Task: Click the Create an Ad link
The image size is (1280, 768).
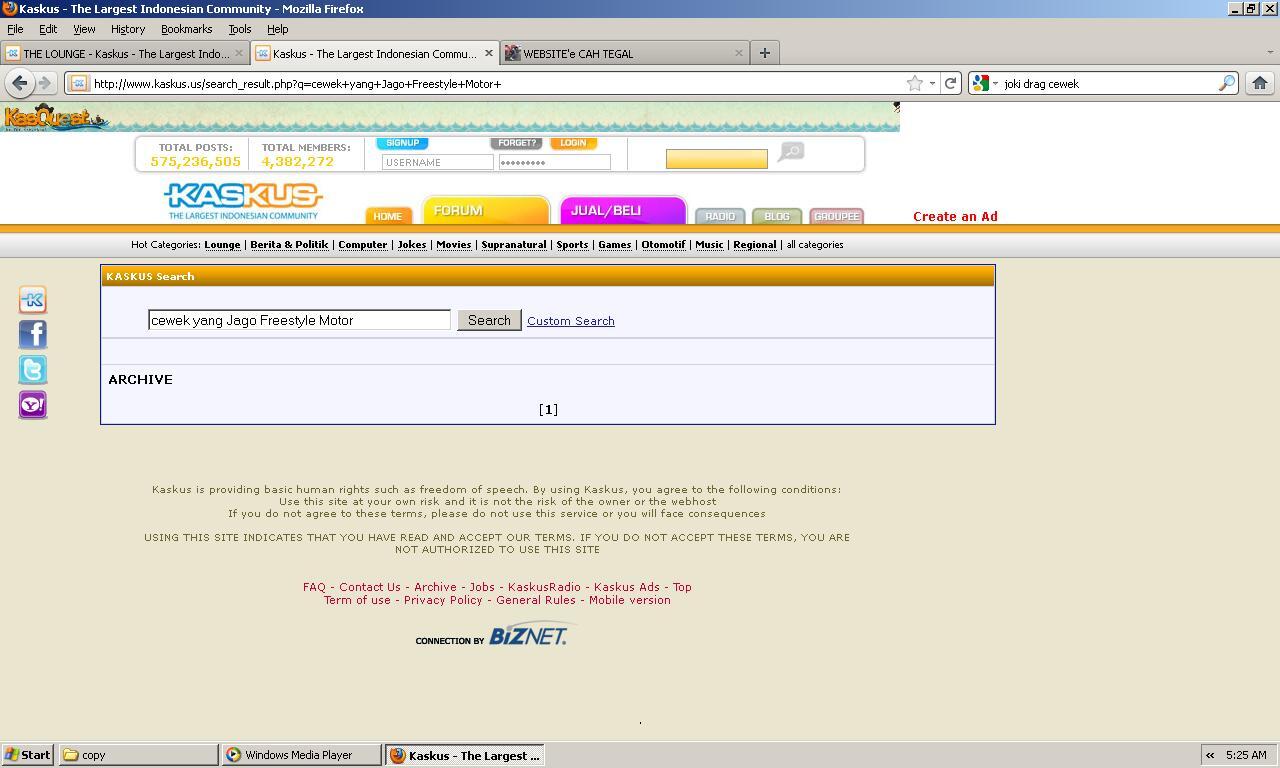Action: click(955, 216)
